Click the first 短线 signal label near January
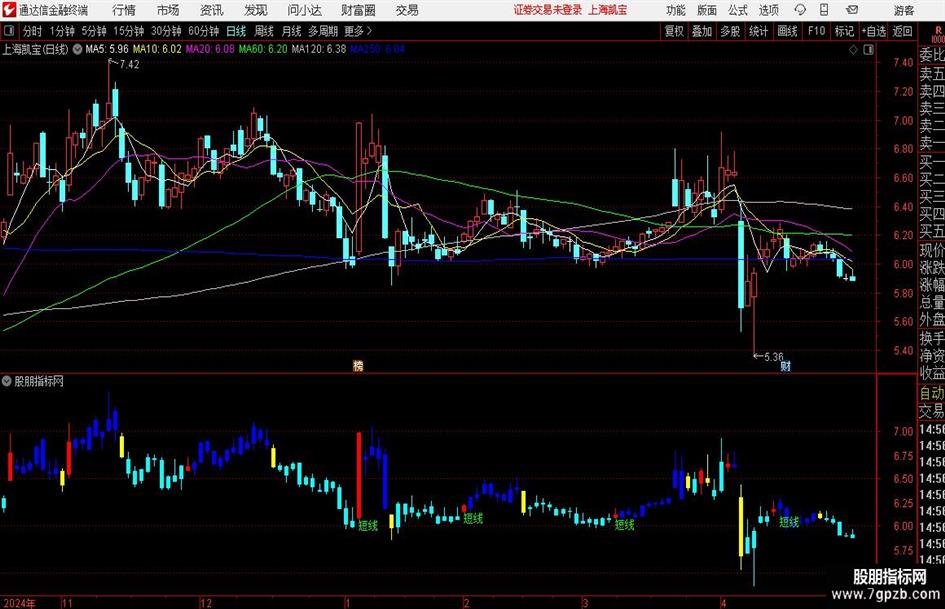This screenshot has width=945, height=609. (368, 525)
